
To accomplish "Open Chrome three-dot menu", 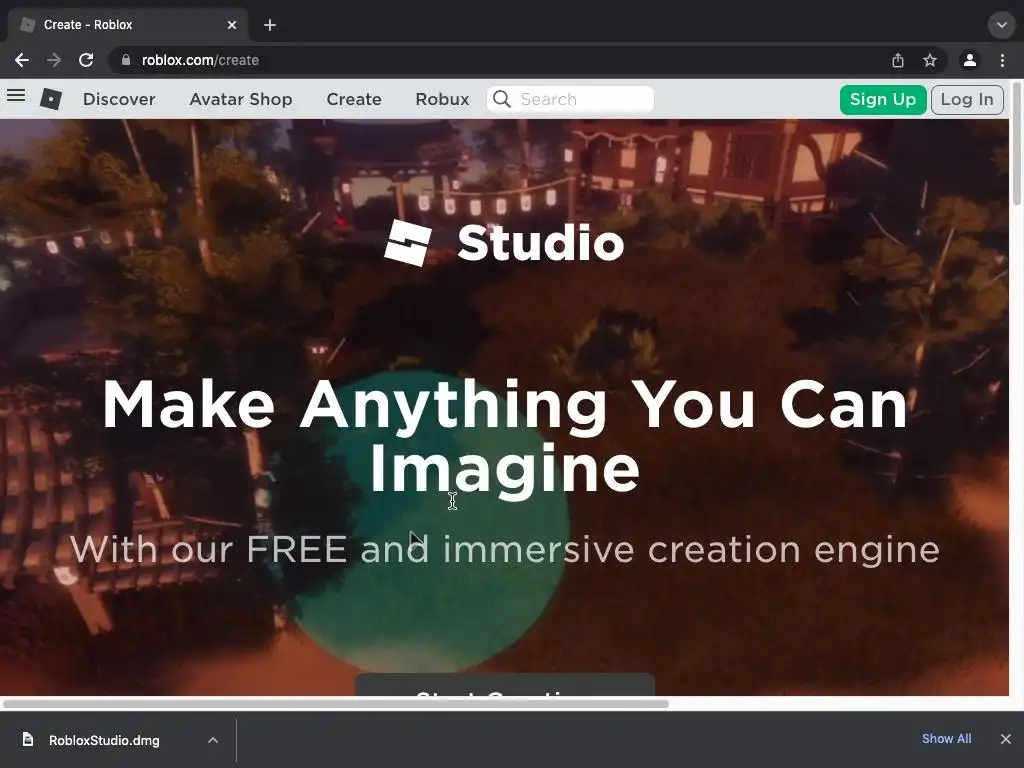I will point(1002,60).
